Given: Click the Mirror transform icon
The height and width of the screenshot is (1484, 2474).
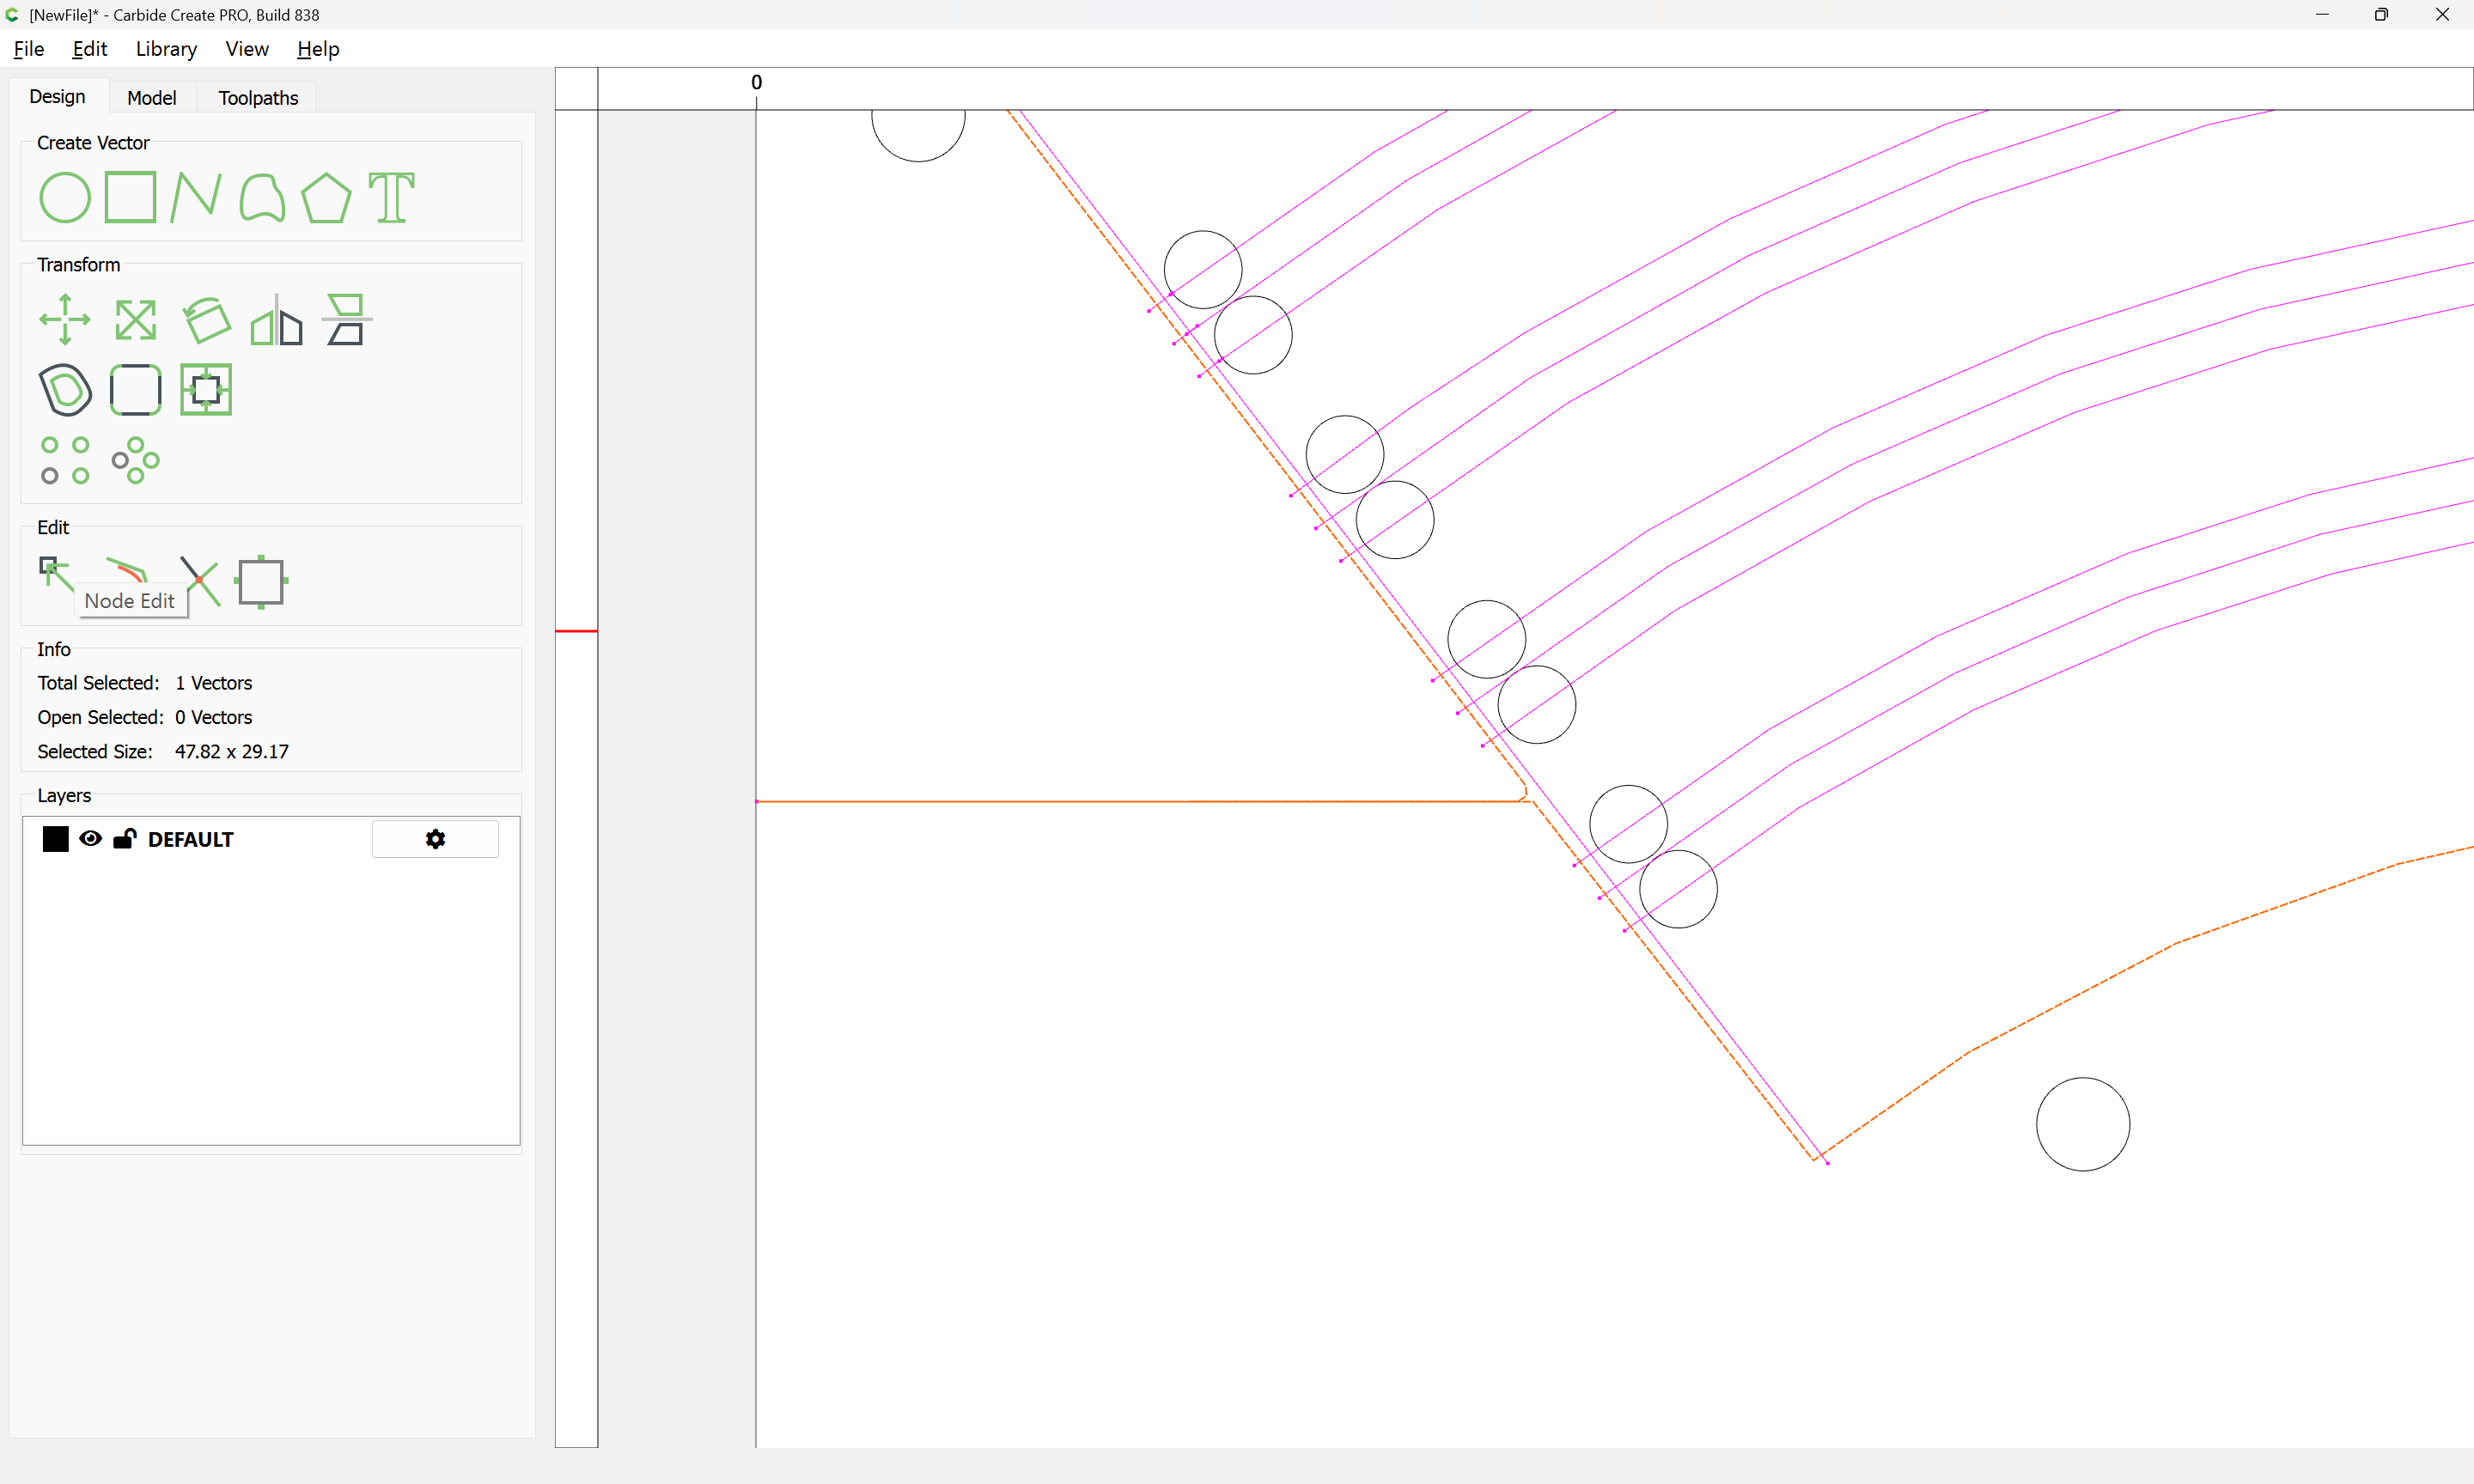Looking at the screenshot, I should [x=276, y=320].
